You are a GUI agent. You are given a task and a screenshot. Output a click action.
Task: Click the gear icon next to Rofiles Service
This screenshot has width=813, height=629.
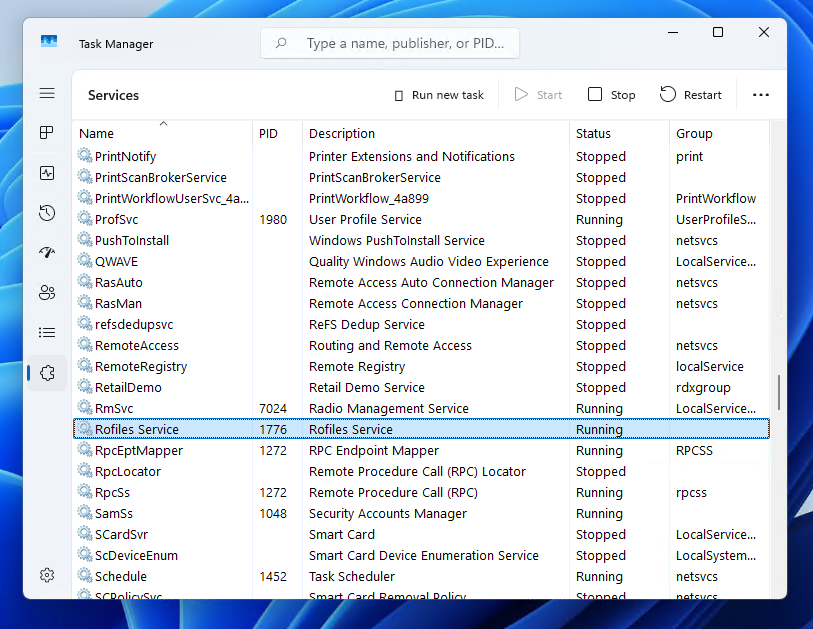pyautogui.click(x=85, y=428)
